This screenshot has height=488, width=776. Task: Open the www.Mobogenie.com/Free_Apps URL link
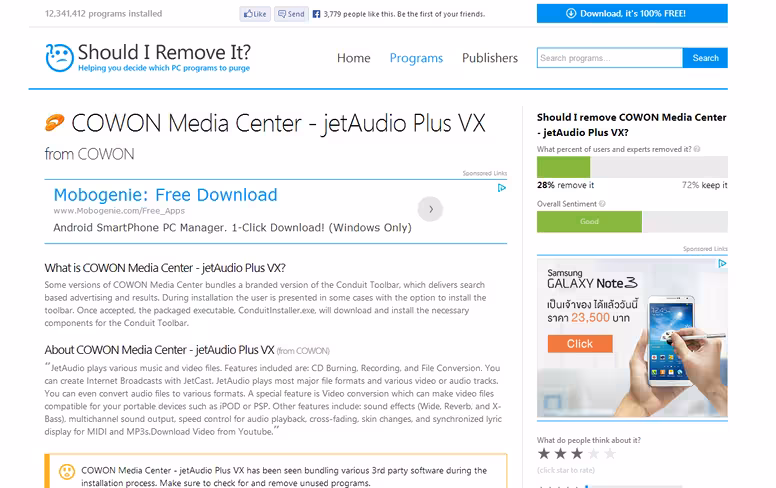(119, 211)
